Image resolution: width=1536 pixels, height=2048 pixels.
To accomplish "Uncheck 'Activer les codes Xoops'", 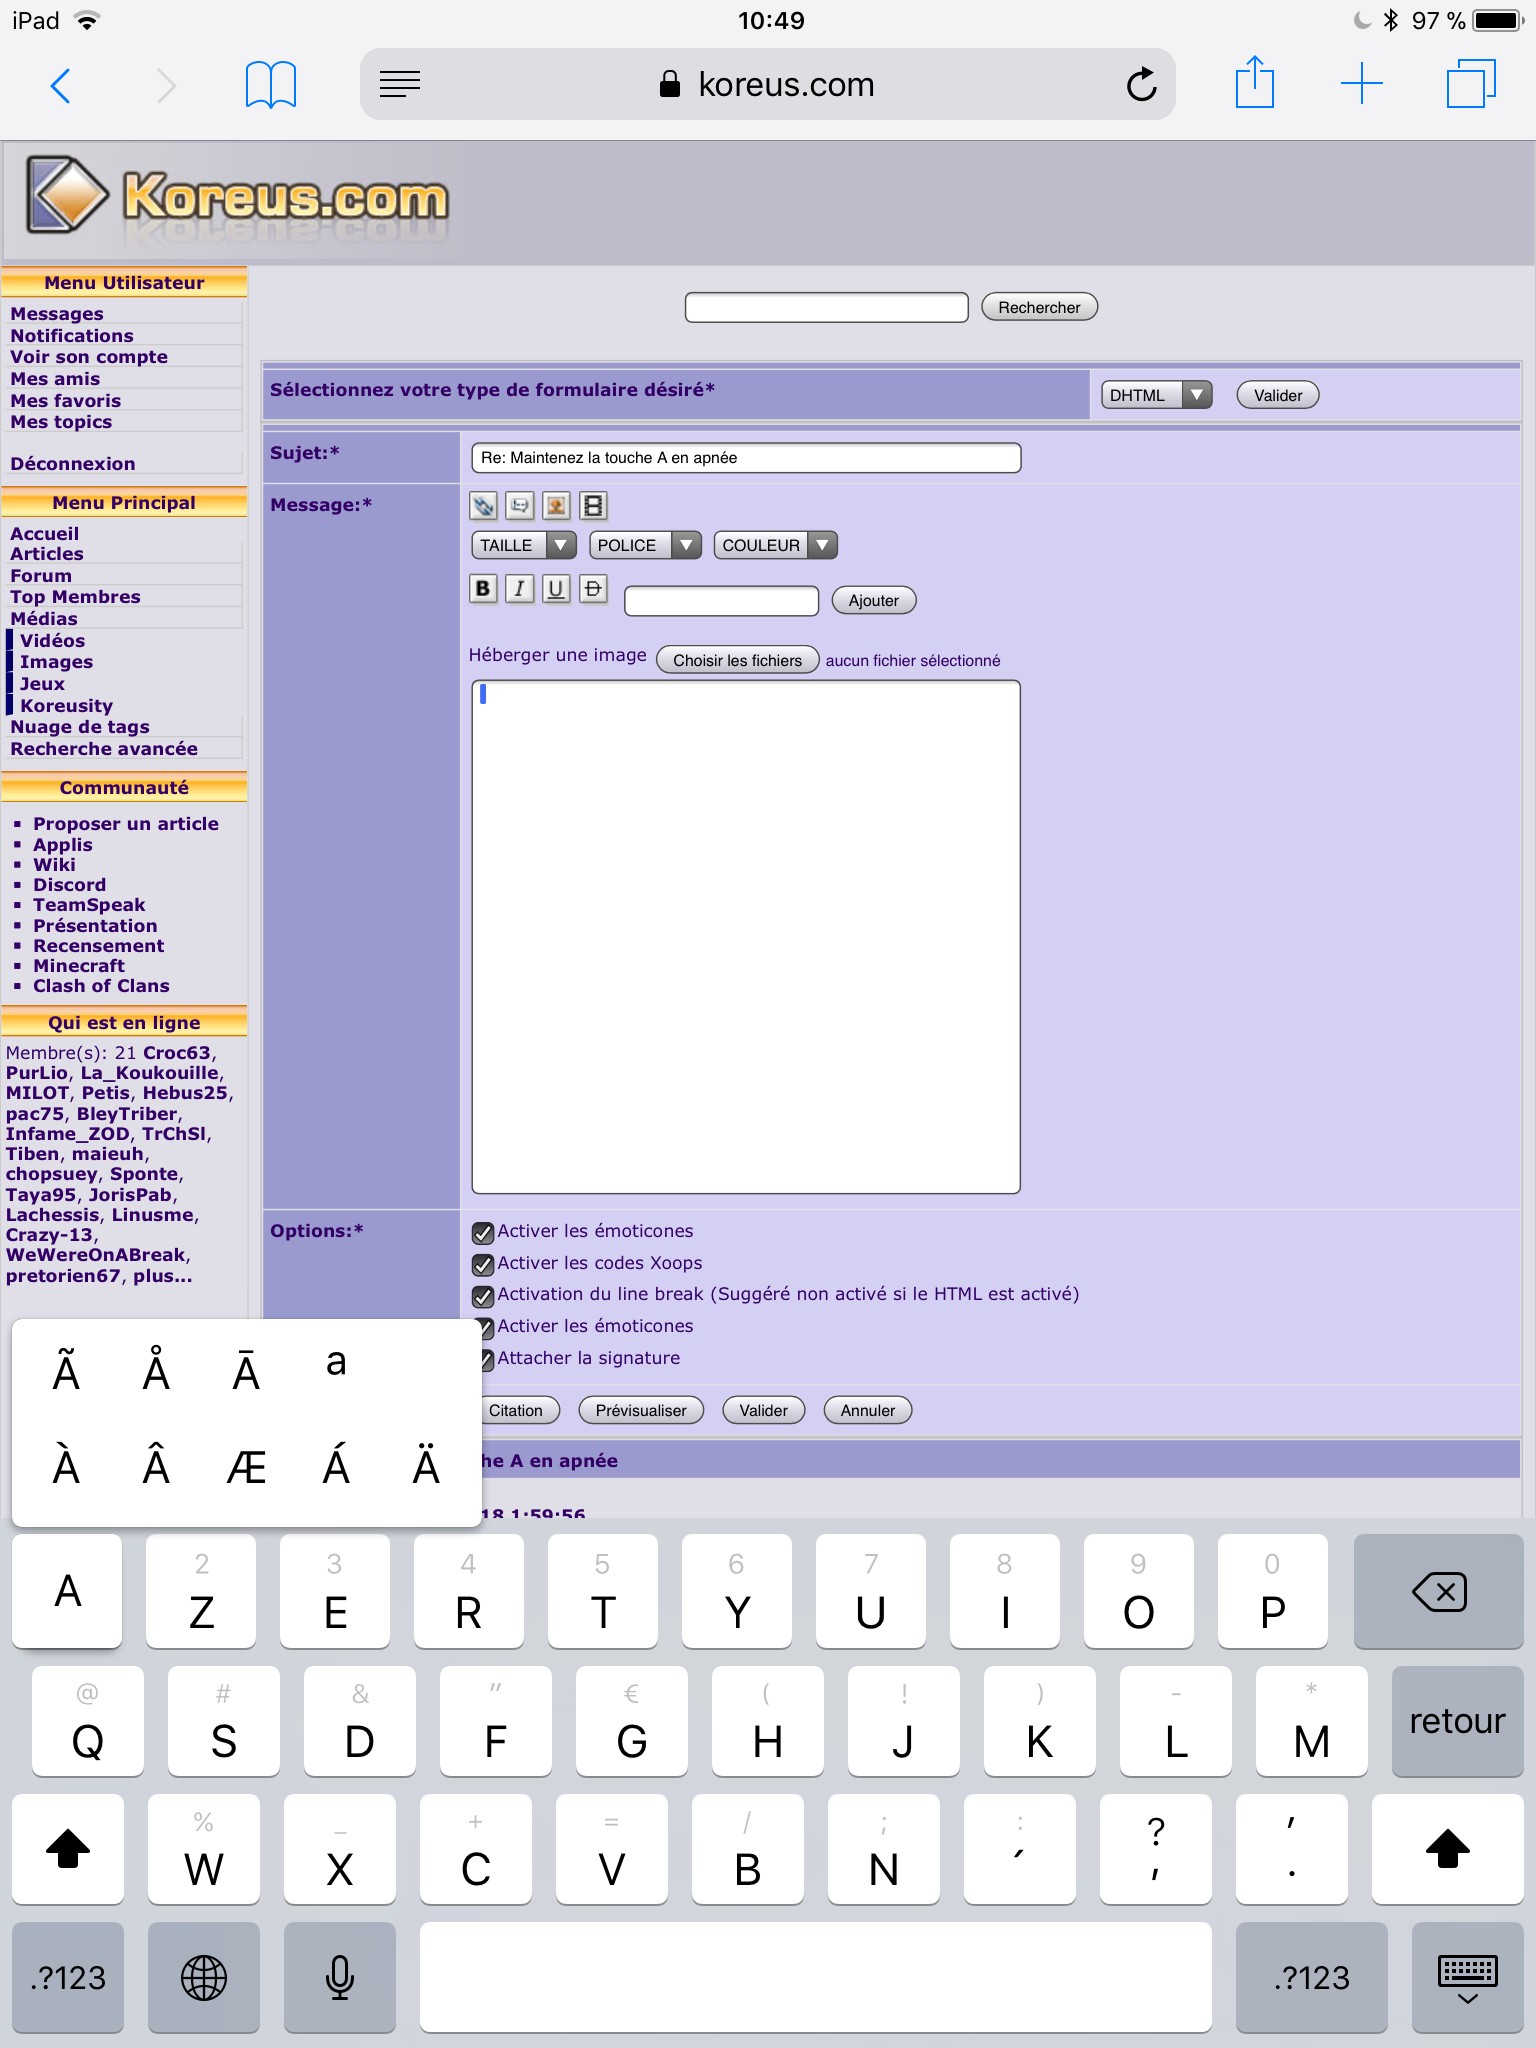I will 483,1264.
